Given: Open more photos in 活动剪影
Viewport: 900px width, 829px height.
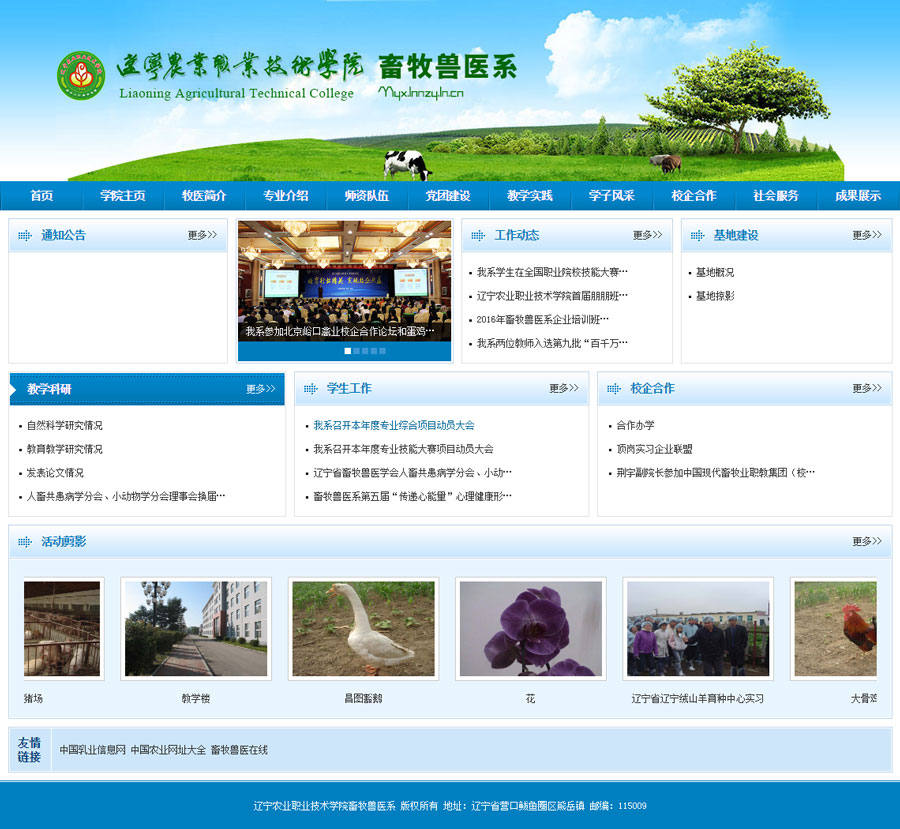Looking at the screenshot, I should point(866,542).
